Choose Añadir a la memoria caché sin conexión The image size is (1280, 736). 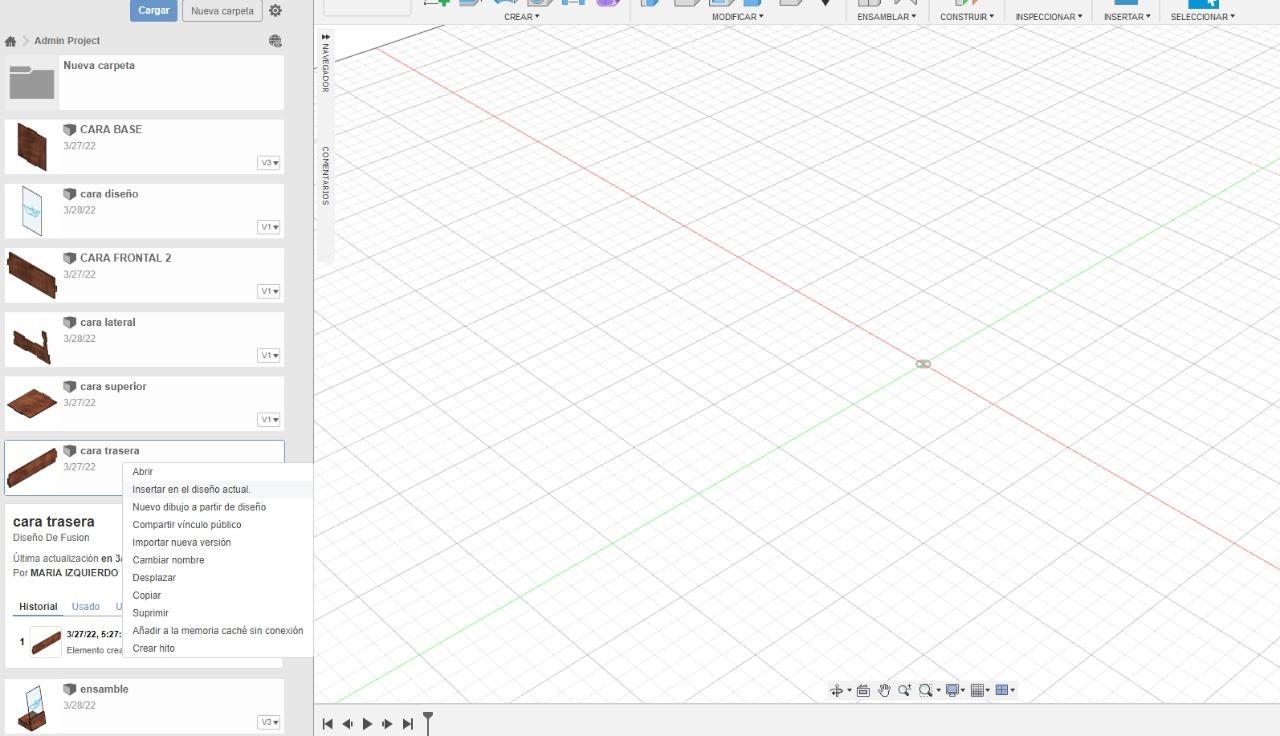pyautogui.click(x=218, y=631)
